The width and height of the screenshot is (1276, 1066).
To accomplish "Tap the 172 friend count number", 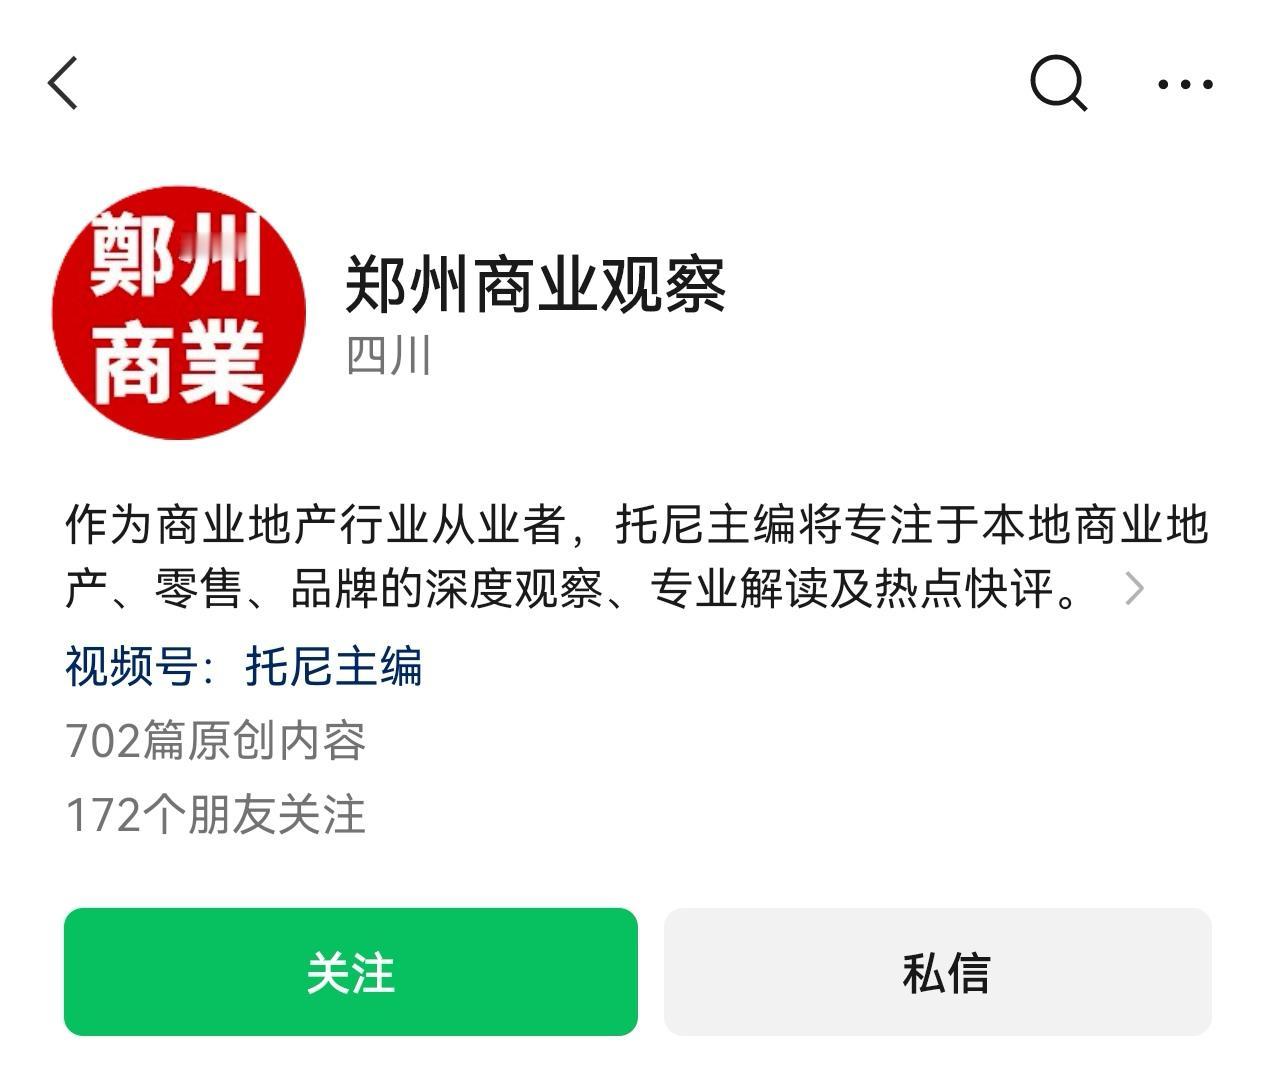I will pyautogui.click(x=102, y=815).
